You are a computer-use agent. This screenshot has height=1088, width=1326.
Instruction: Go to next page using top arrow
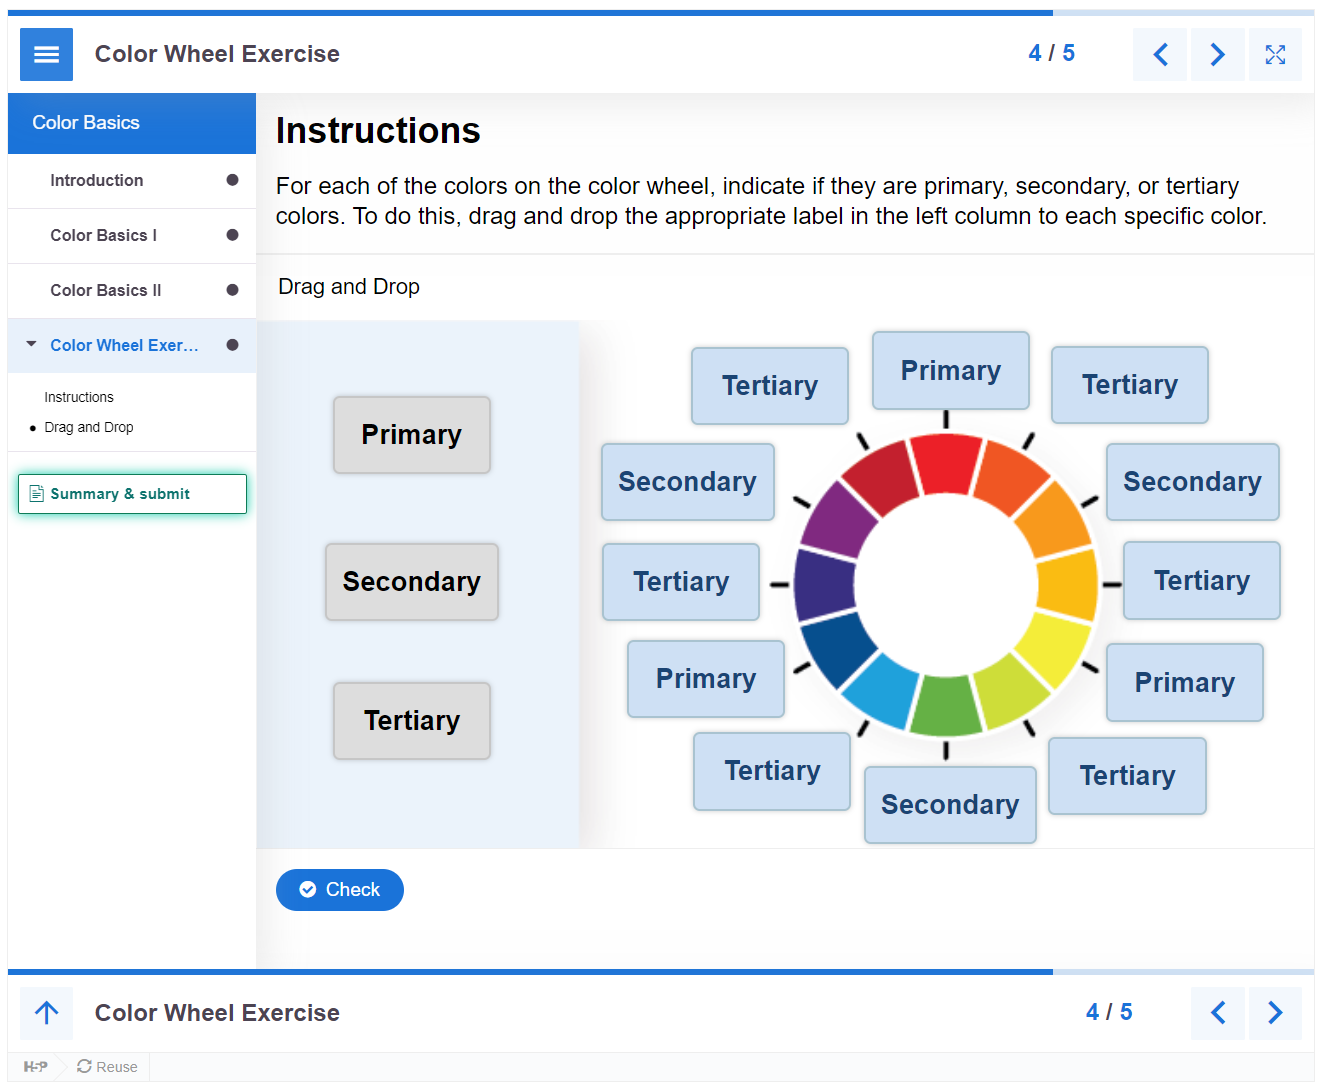point(1217,54)
